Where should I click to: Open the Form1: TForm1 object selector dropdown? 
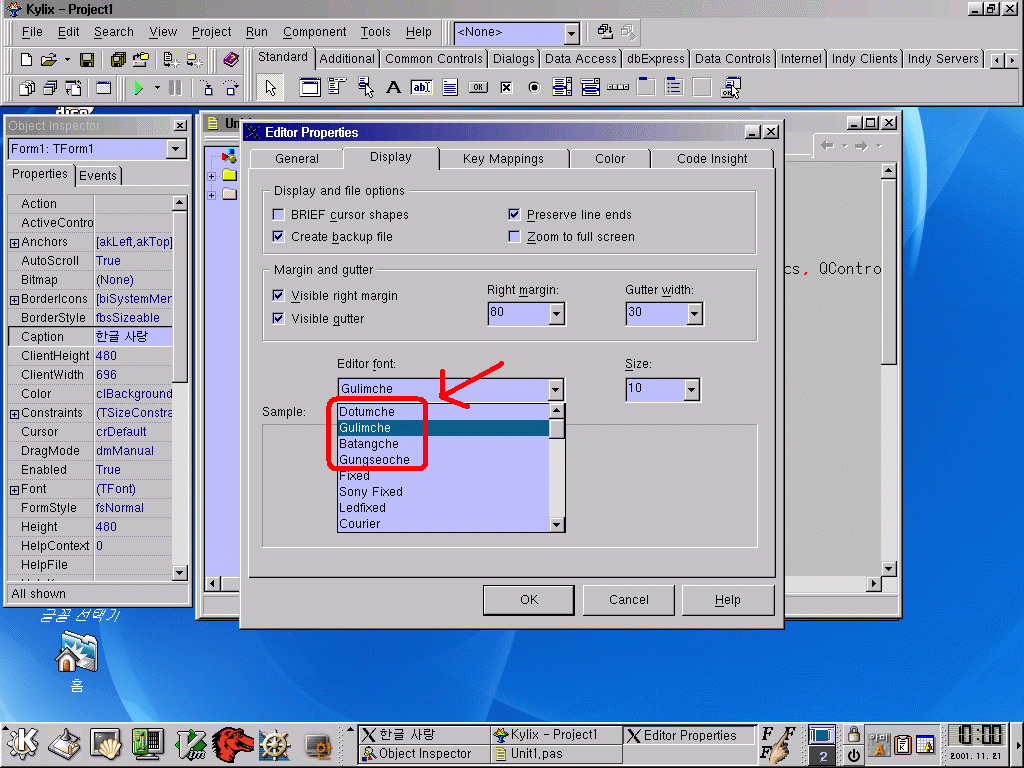click(x=176, y=149)
